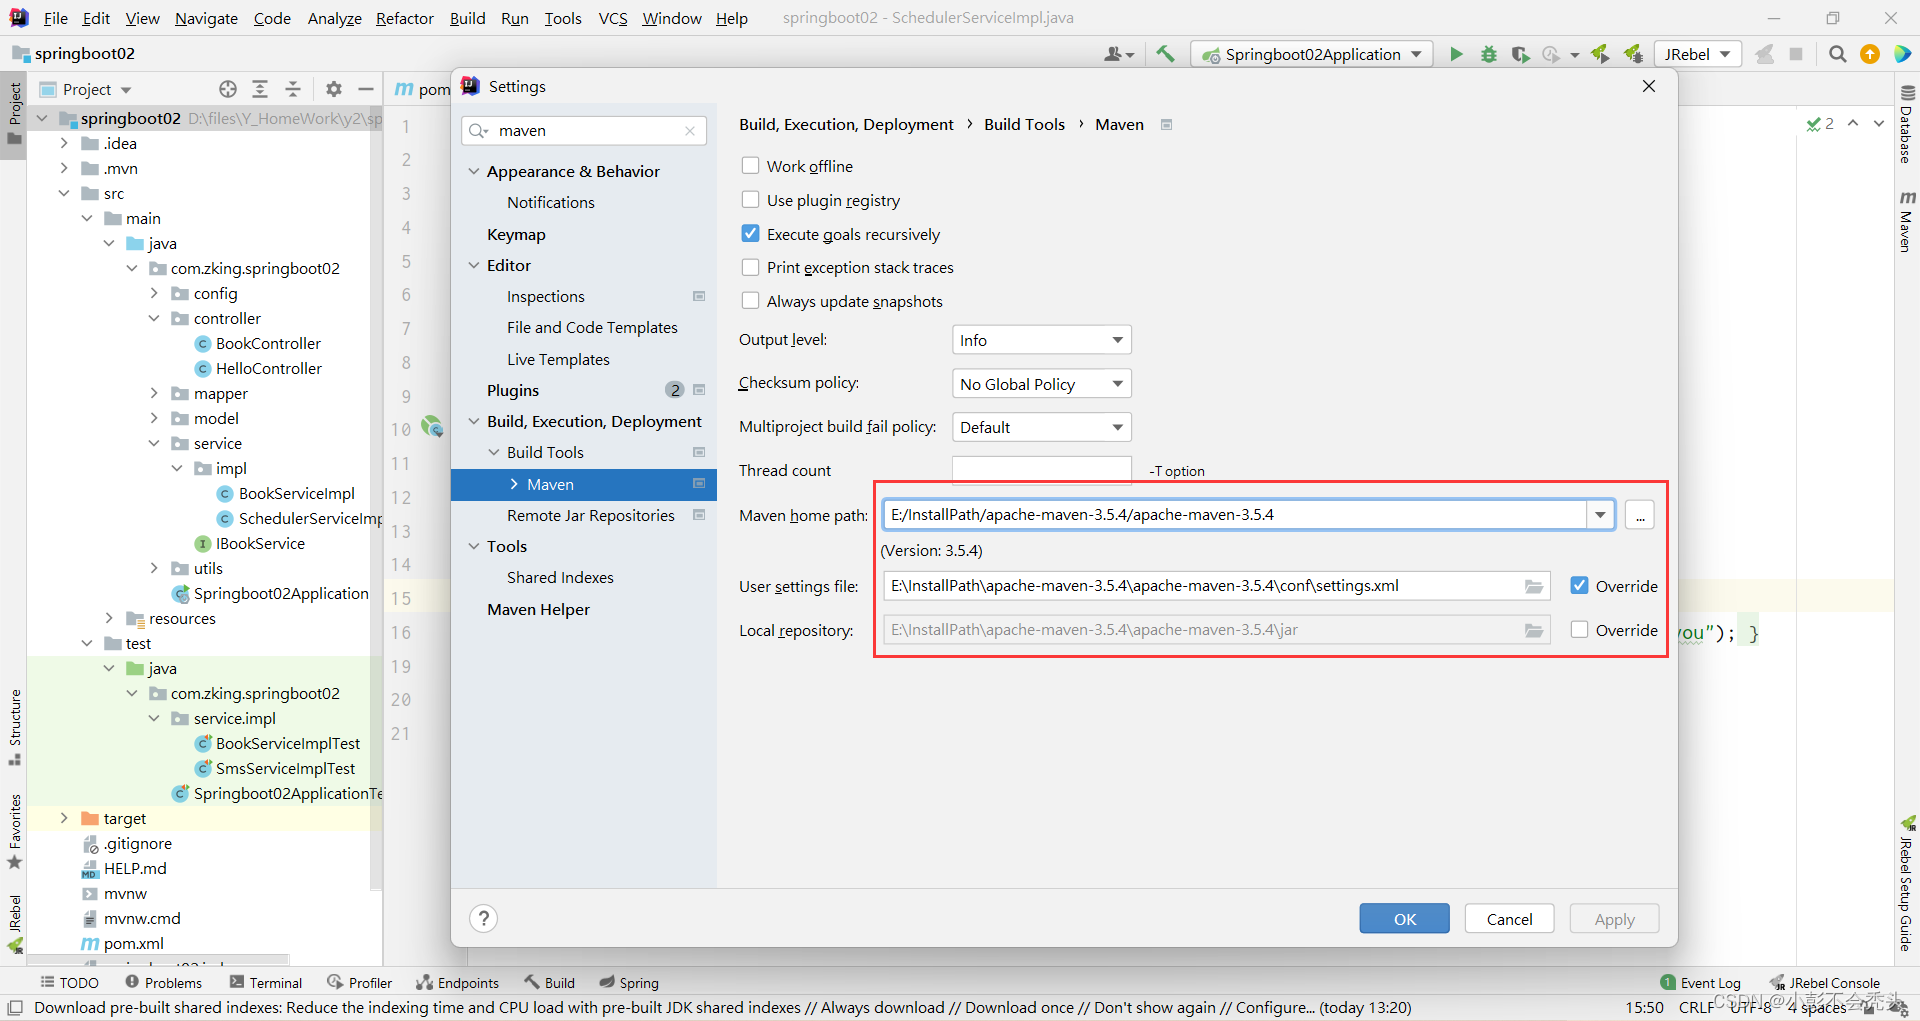This screenshot has width=1920, height=1021.
Task: Click Collapse All icon in Project panel
Action: tap(293, 89)
